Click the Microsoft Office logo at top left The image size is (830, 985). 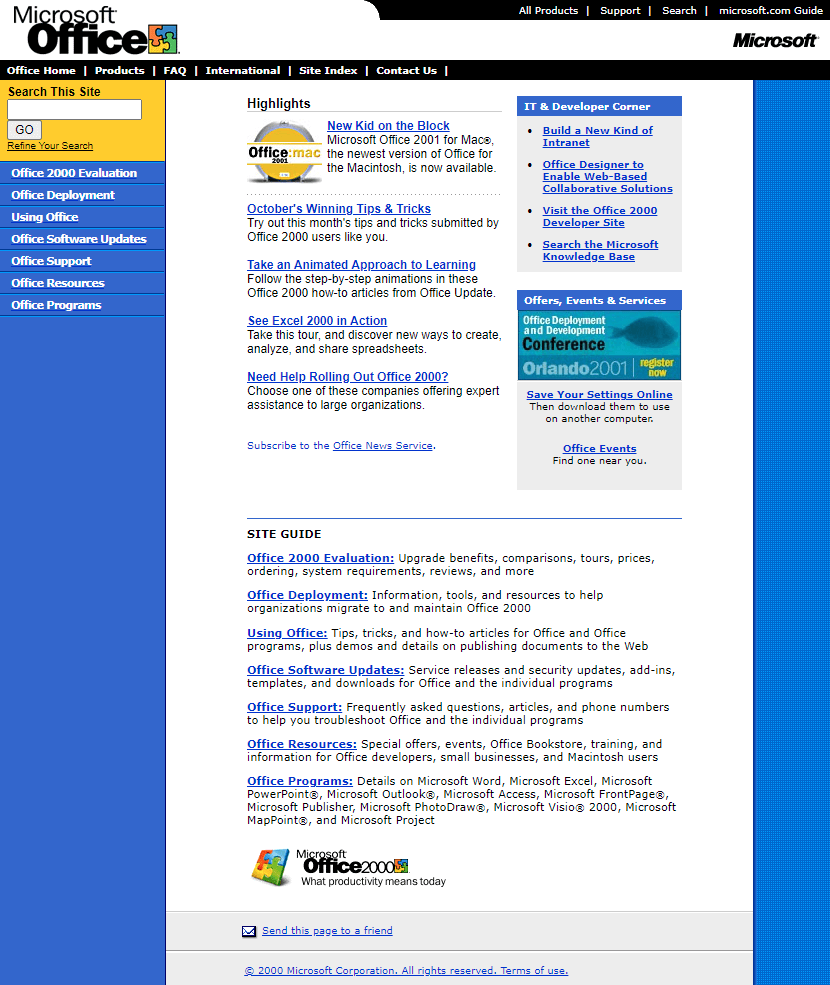(96, 30)
